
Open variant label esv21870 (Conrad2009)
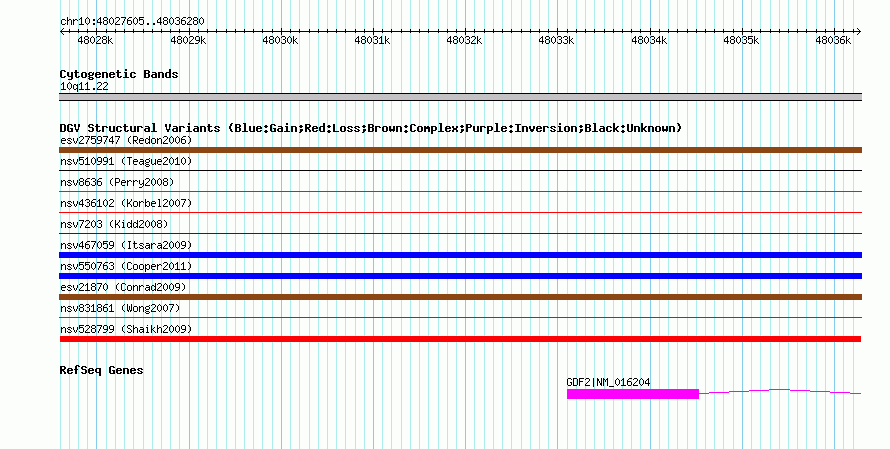pos(123,287)
